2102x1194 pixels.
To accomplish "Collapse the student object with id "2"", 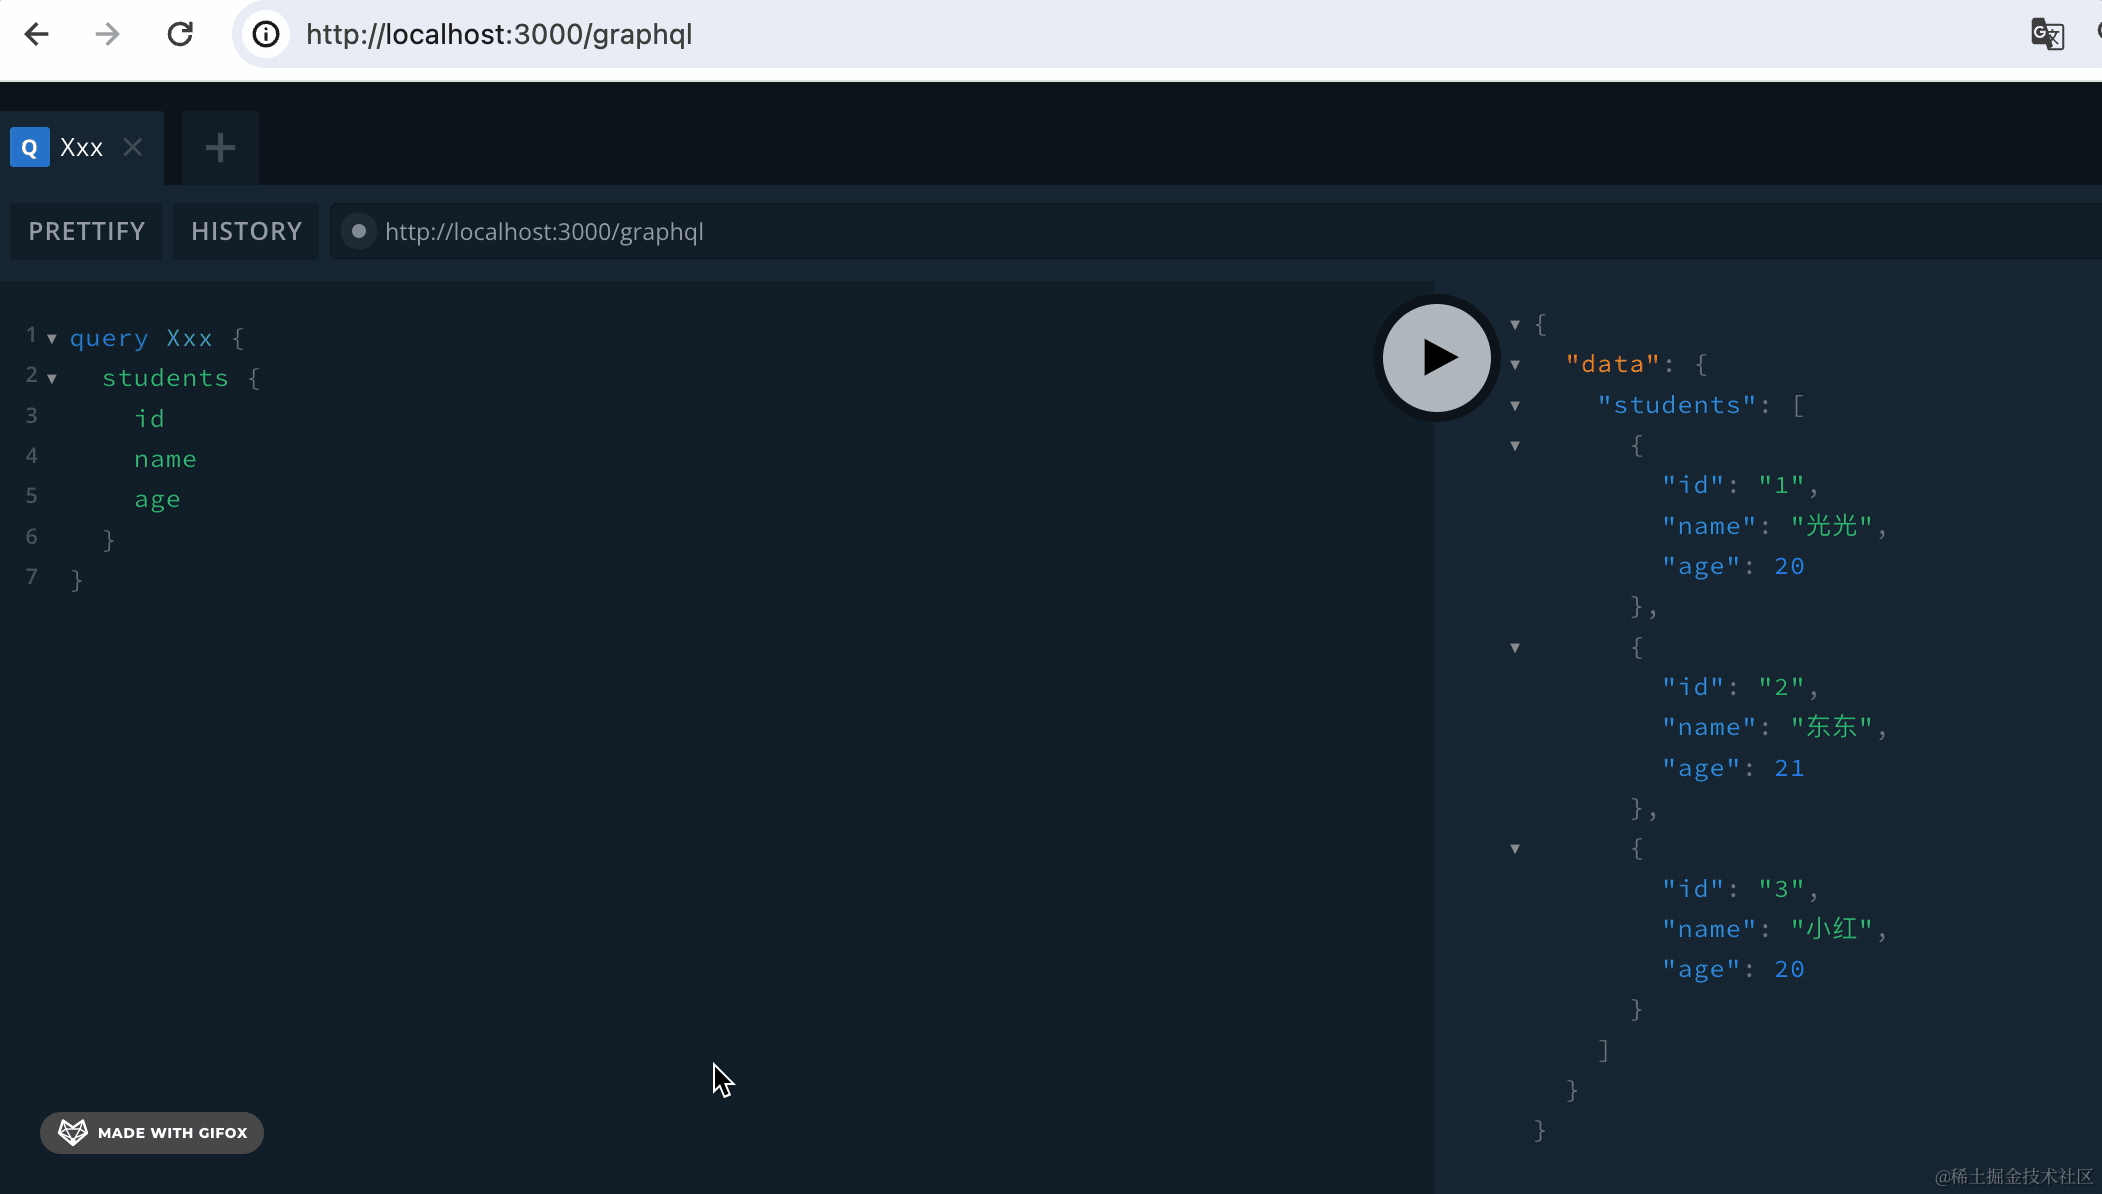I will 1515,648.
